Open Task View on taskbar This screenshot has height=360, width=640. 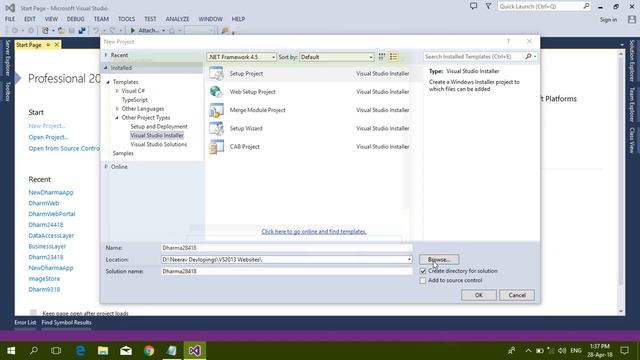coord(56,351)
